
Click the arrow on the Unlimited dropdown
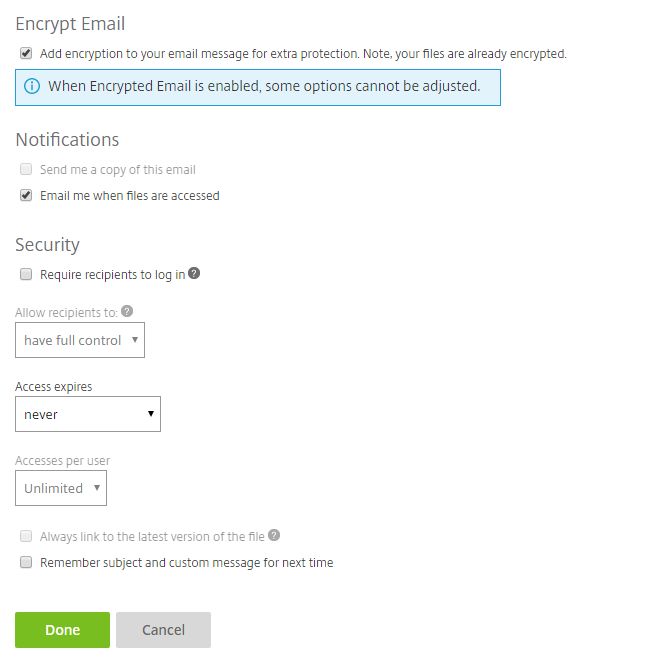coord(97,488)
